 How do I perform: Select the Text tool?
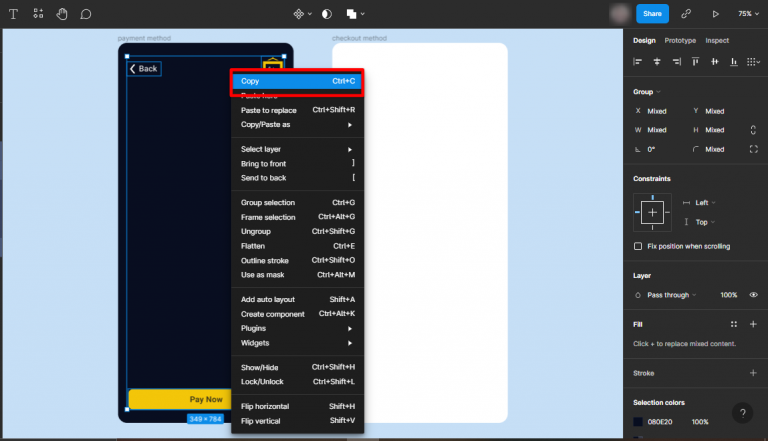click(x=14, y=14)
